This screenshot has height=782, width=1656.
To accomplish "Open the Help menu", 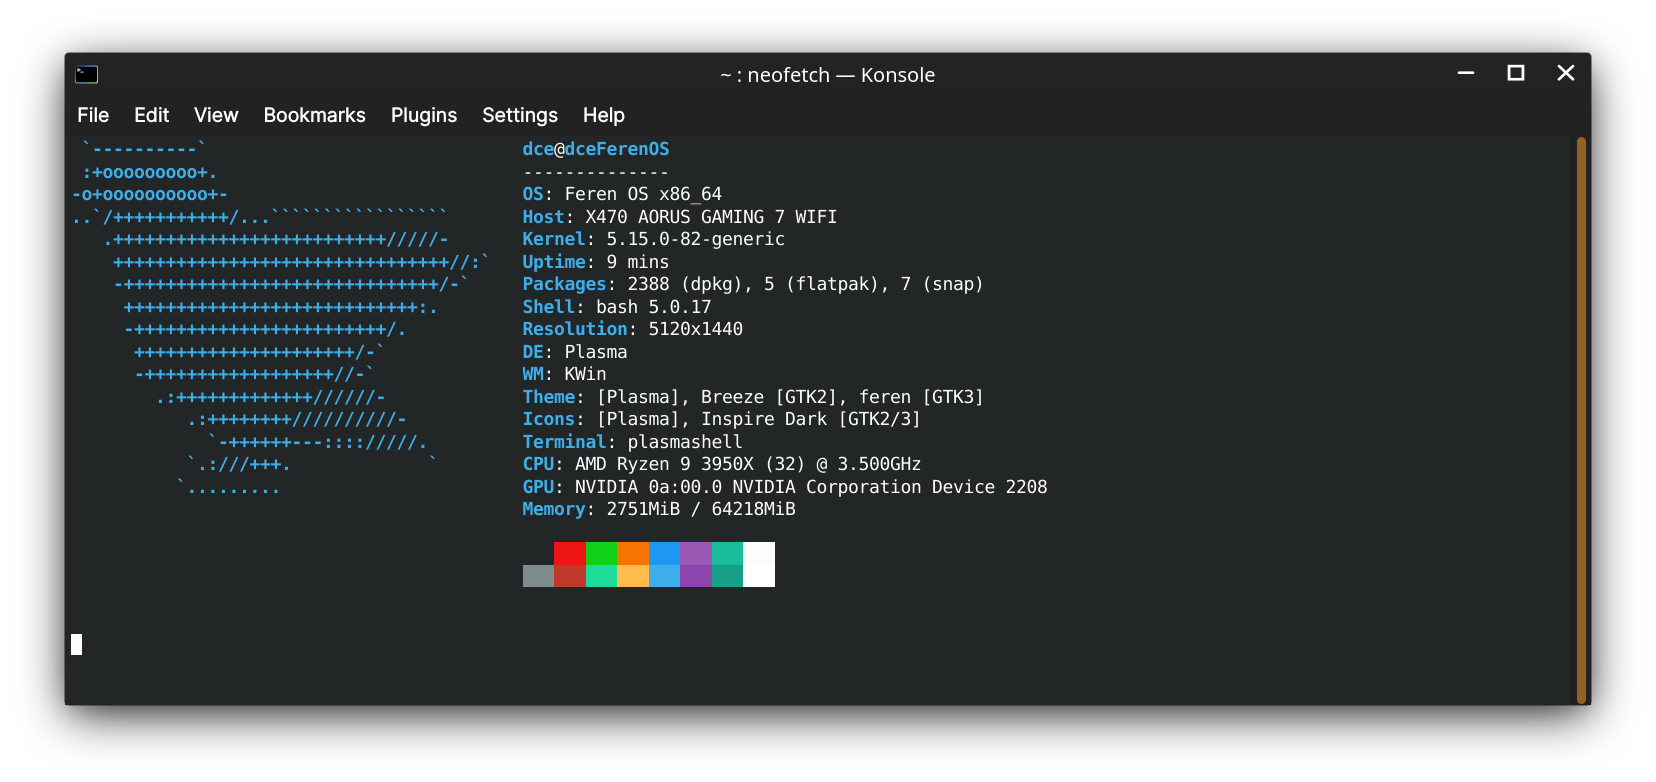I will [604, 115].
